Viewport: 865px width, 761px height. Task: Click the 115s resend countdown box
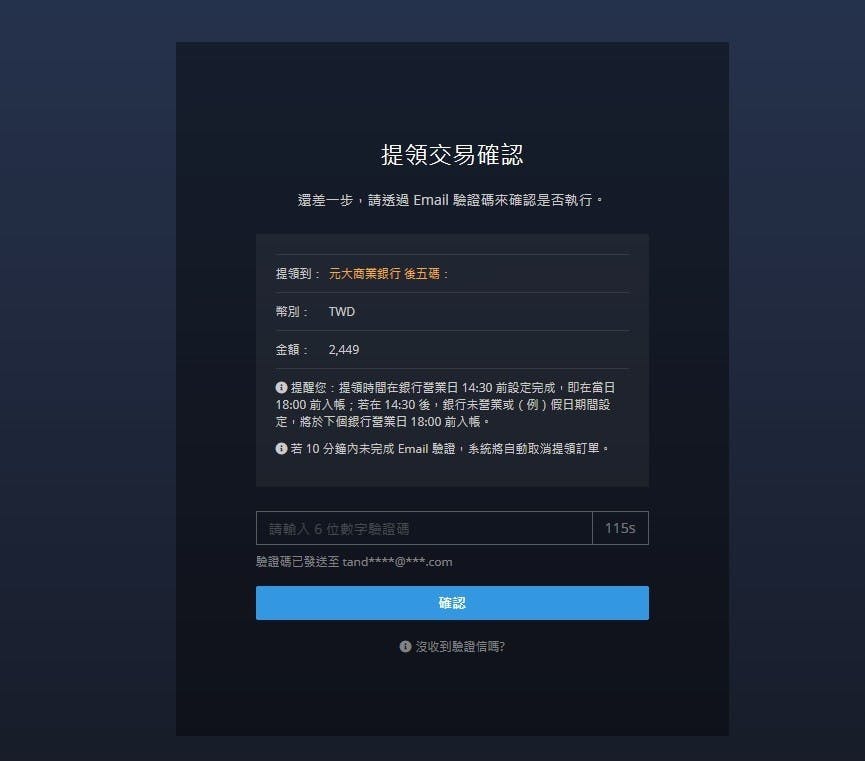point(620,528)
